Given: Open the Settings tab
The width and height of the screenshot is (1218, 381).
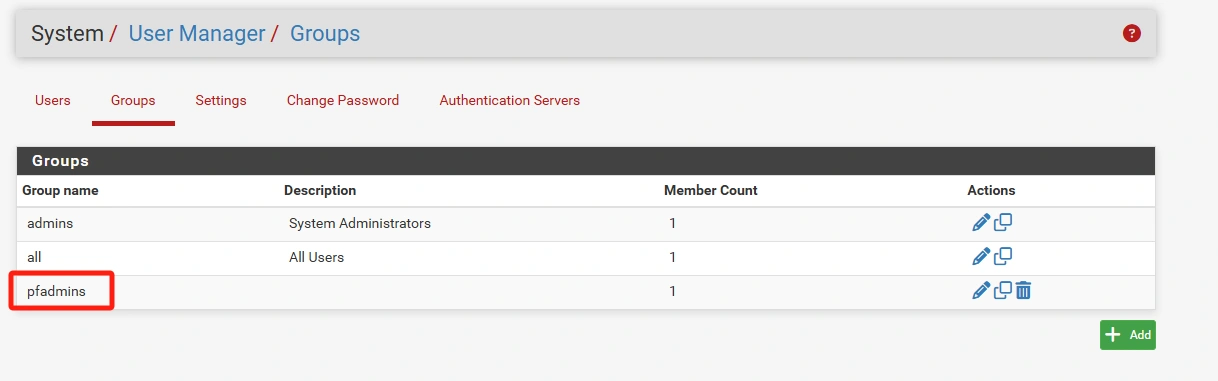Looking at the screenshot, I should click(221, 100).
